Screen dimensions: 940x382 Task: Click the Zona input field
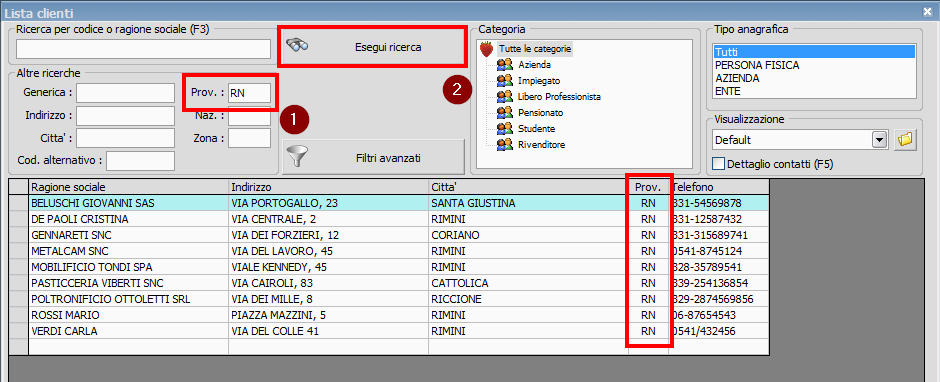point(249,138)
